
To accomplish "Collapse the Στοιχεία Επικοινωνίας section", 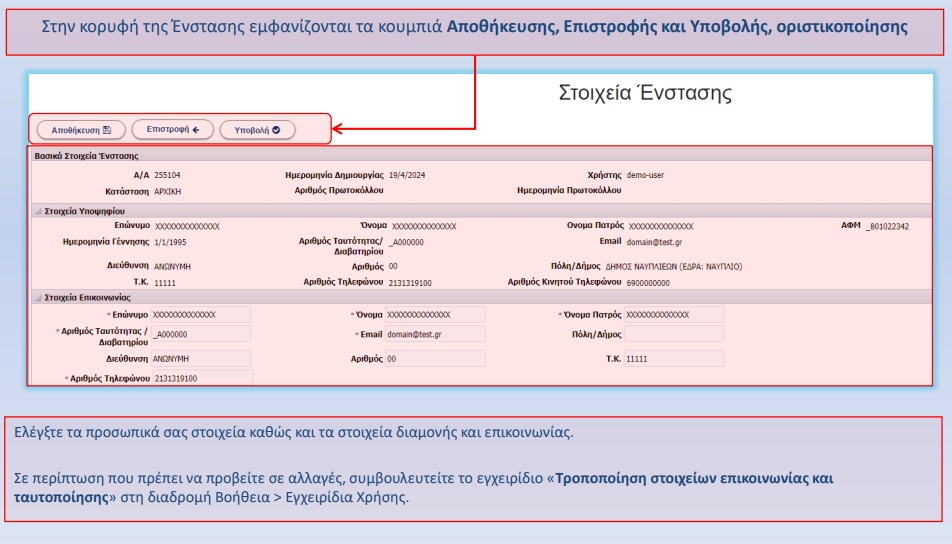I will pos(38,297).
